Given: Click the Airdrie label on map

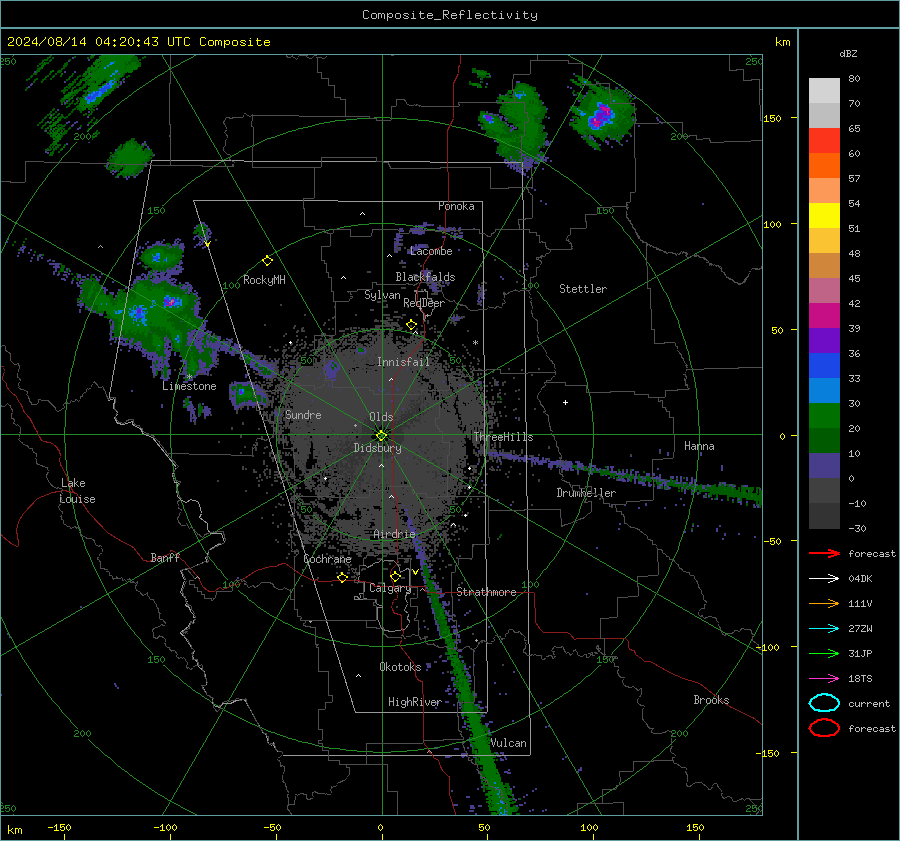Looking at the screenshot, I should click(394, 534).
